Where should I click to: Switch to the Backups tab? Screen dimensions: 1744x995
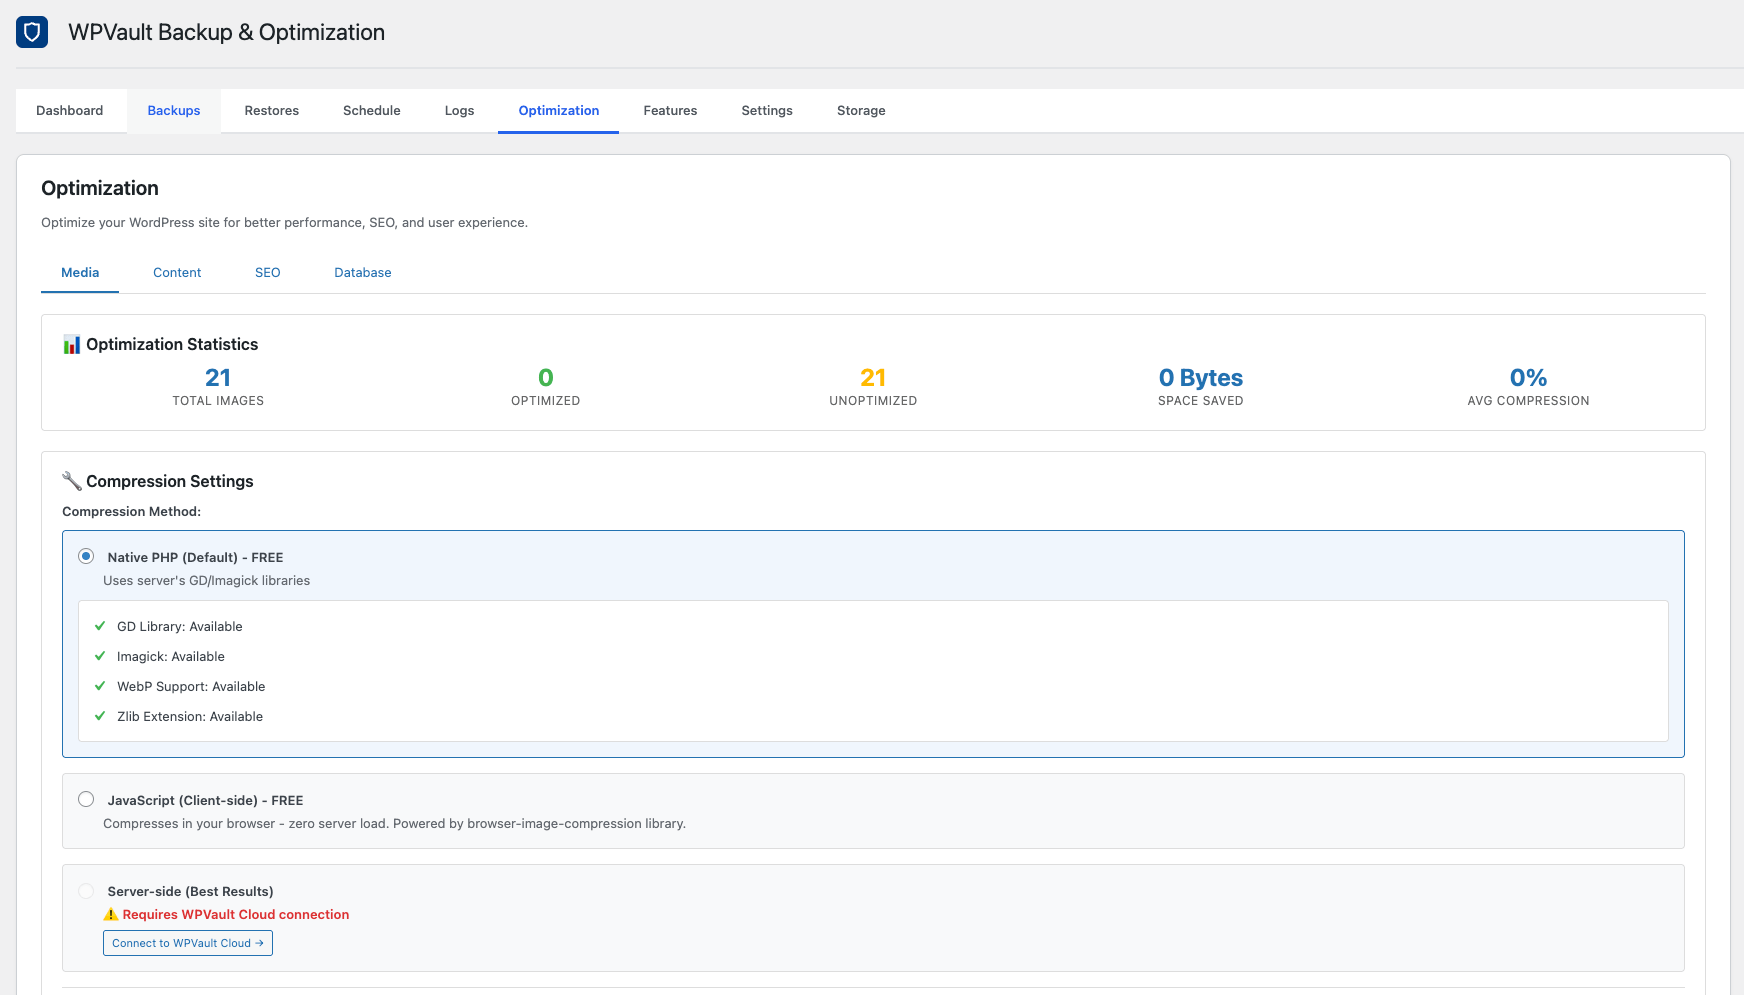click(x=174, y=111)
